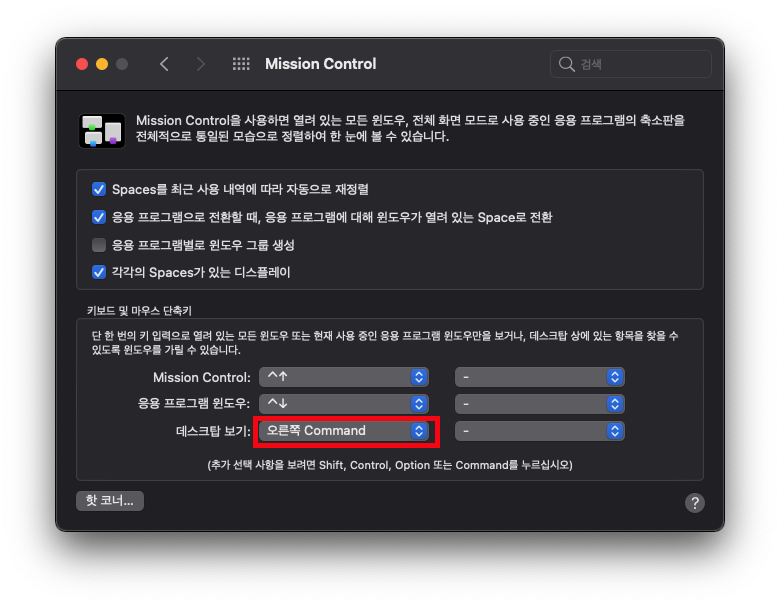Click the Mission Control: shortcut label
The width and height of the screenshot is (780, 605).
tap(201, 378)
